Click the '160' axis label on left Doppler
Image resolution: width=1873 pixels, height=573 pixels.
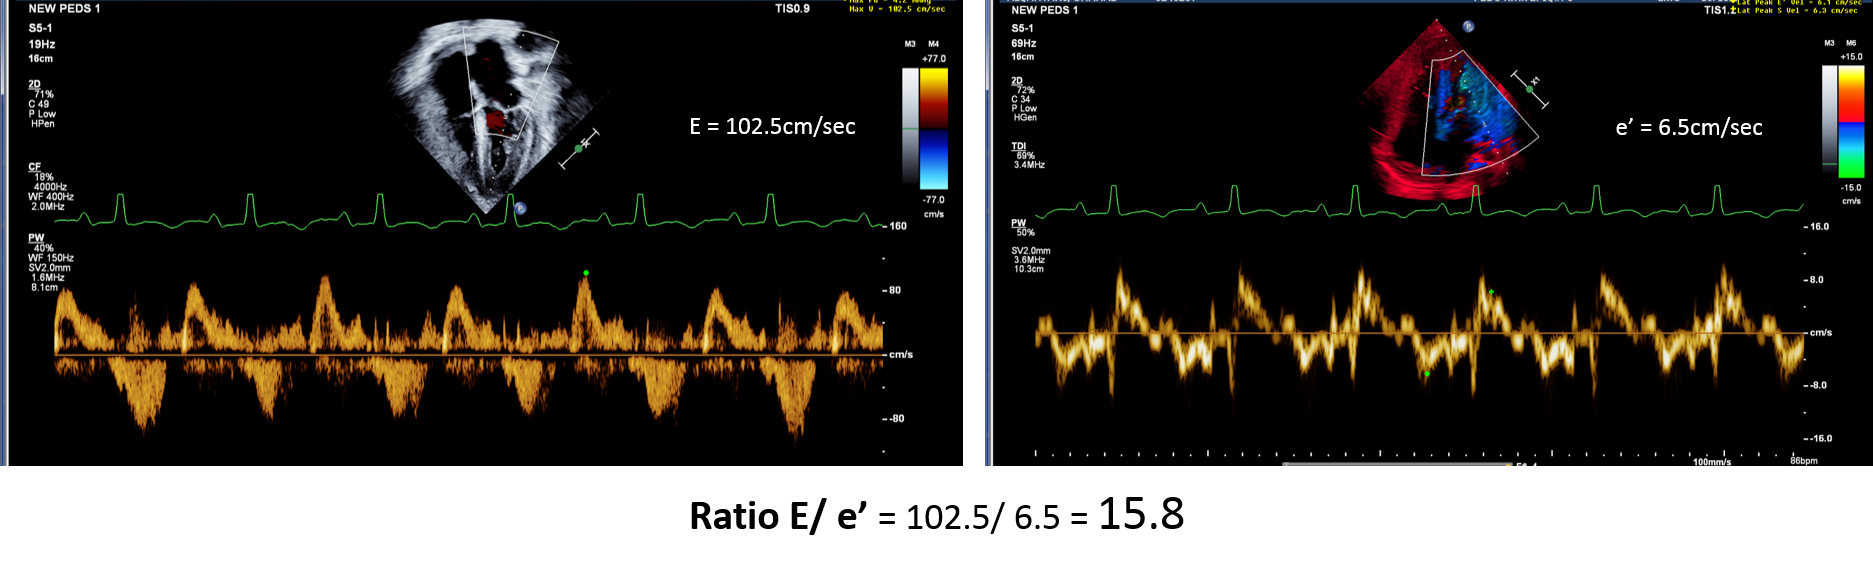coord(898,226)
